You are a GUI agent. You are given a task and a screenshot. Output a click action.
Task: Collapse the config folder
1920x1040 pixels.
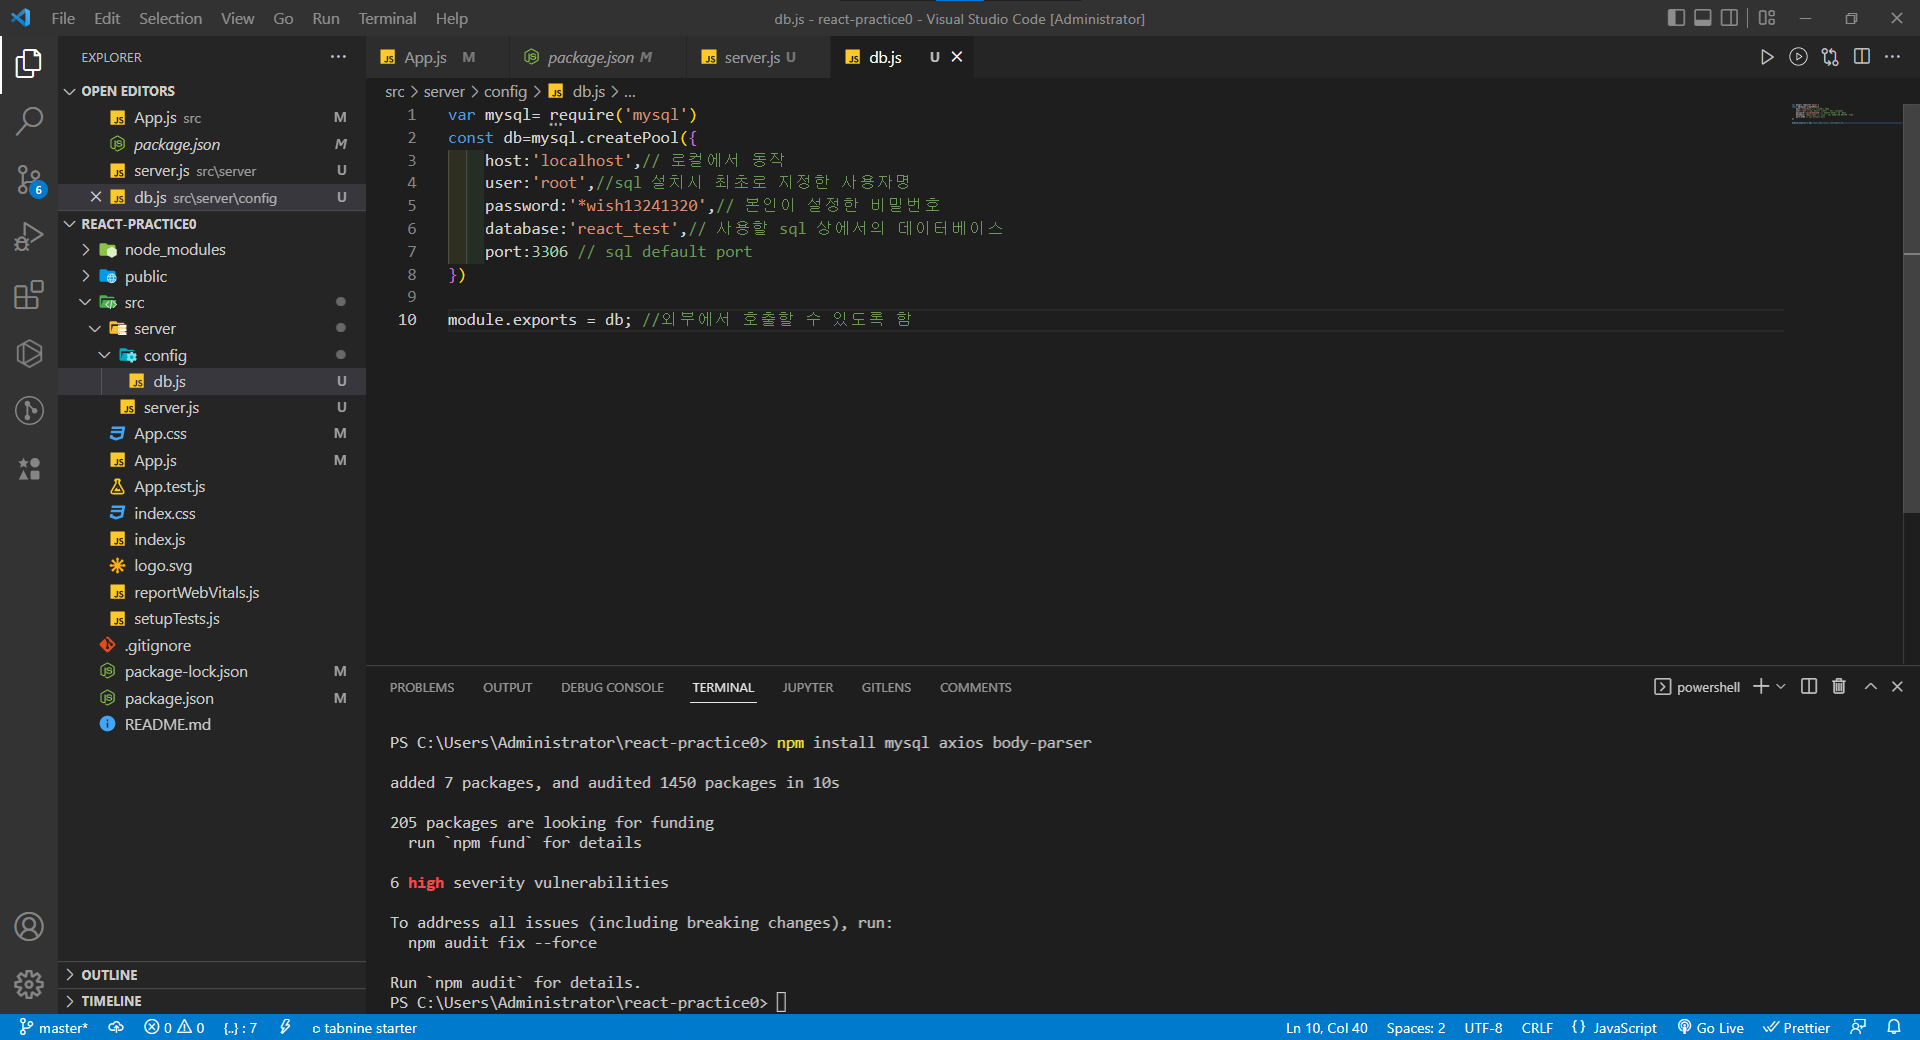[105, 355]
